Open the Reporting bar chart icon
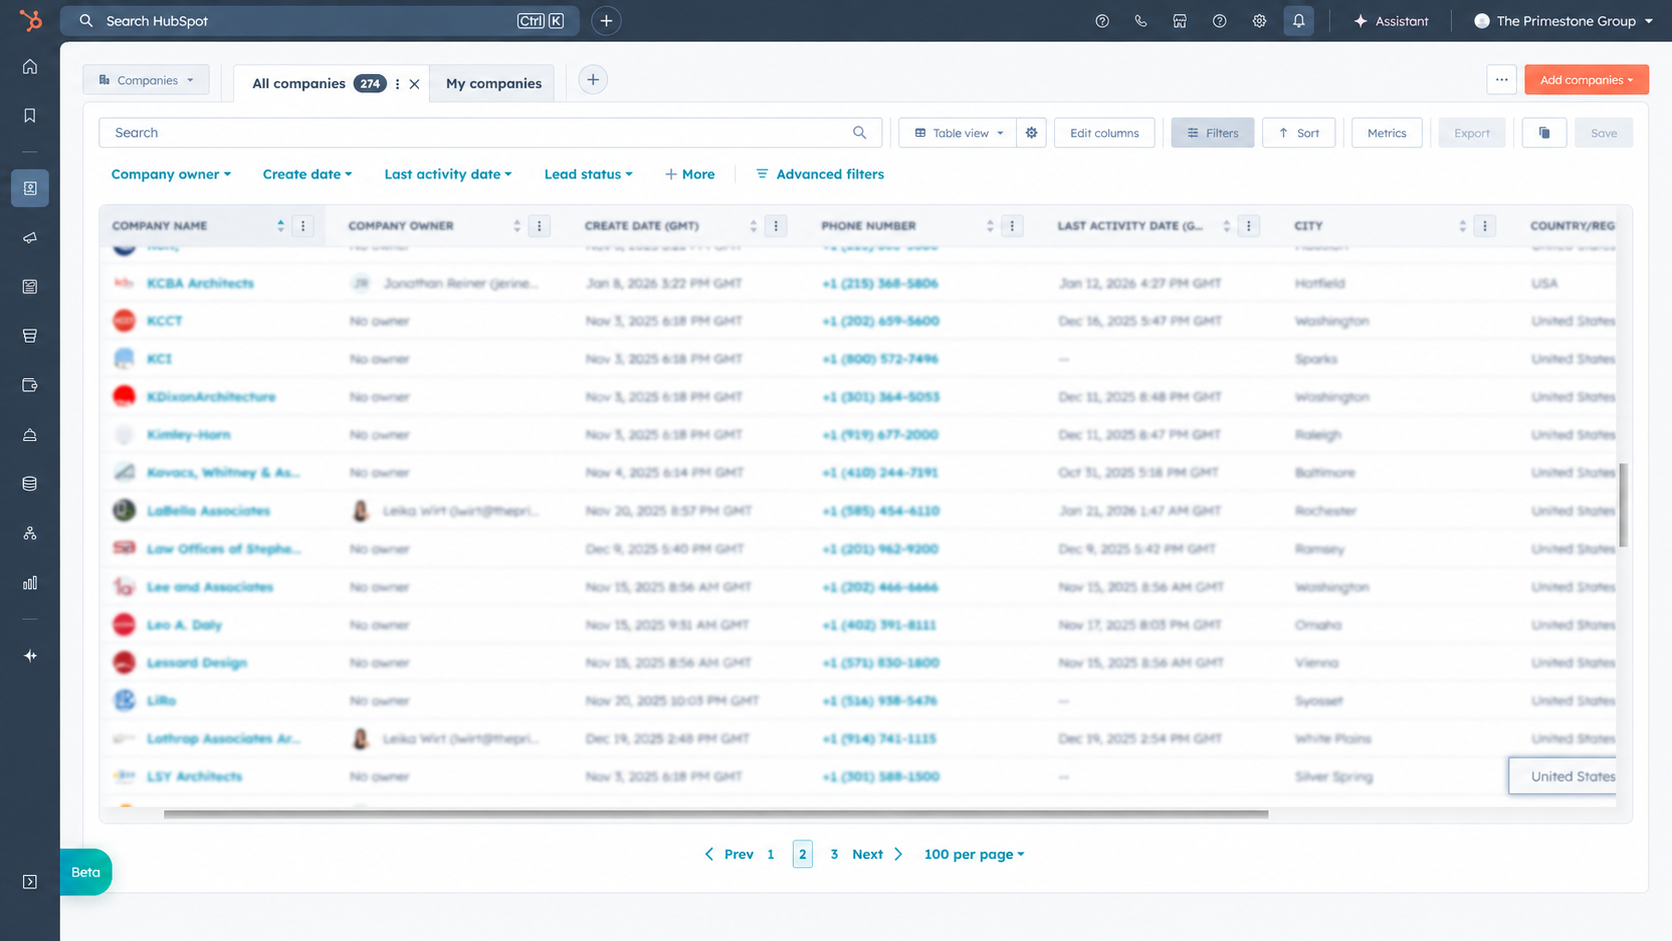This screenshot has width=1672, height=941. pos(30,583)
